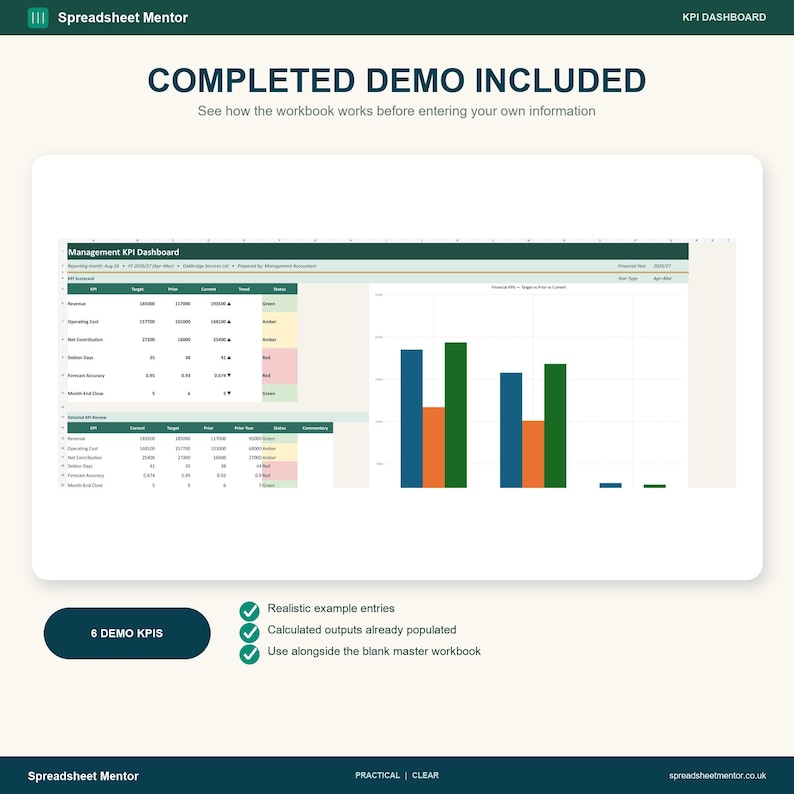This screenshot has width=794, height=794.
Task: Click the checkmark icon beside Realistic example entries
Action: pyautogui.click(x=249, y=611)
